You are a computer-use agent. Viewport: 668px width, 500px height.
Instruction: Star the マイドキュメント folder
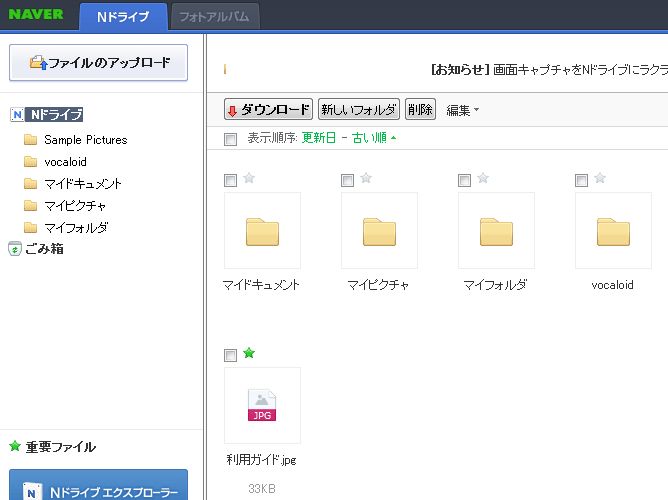[249, 178]
